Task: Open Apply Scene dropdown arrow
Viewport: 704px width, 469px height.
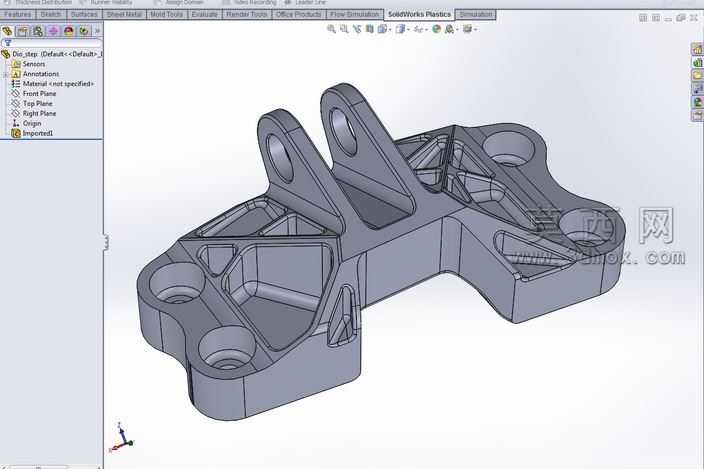Action: 457,30
